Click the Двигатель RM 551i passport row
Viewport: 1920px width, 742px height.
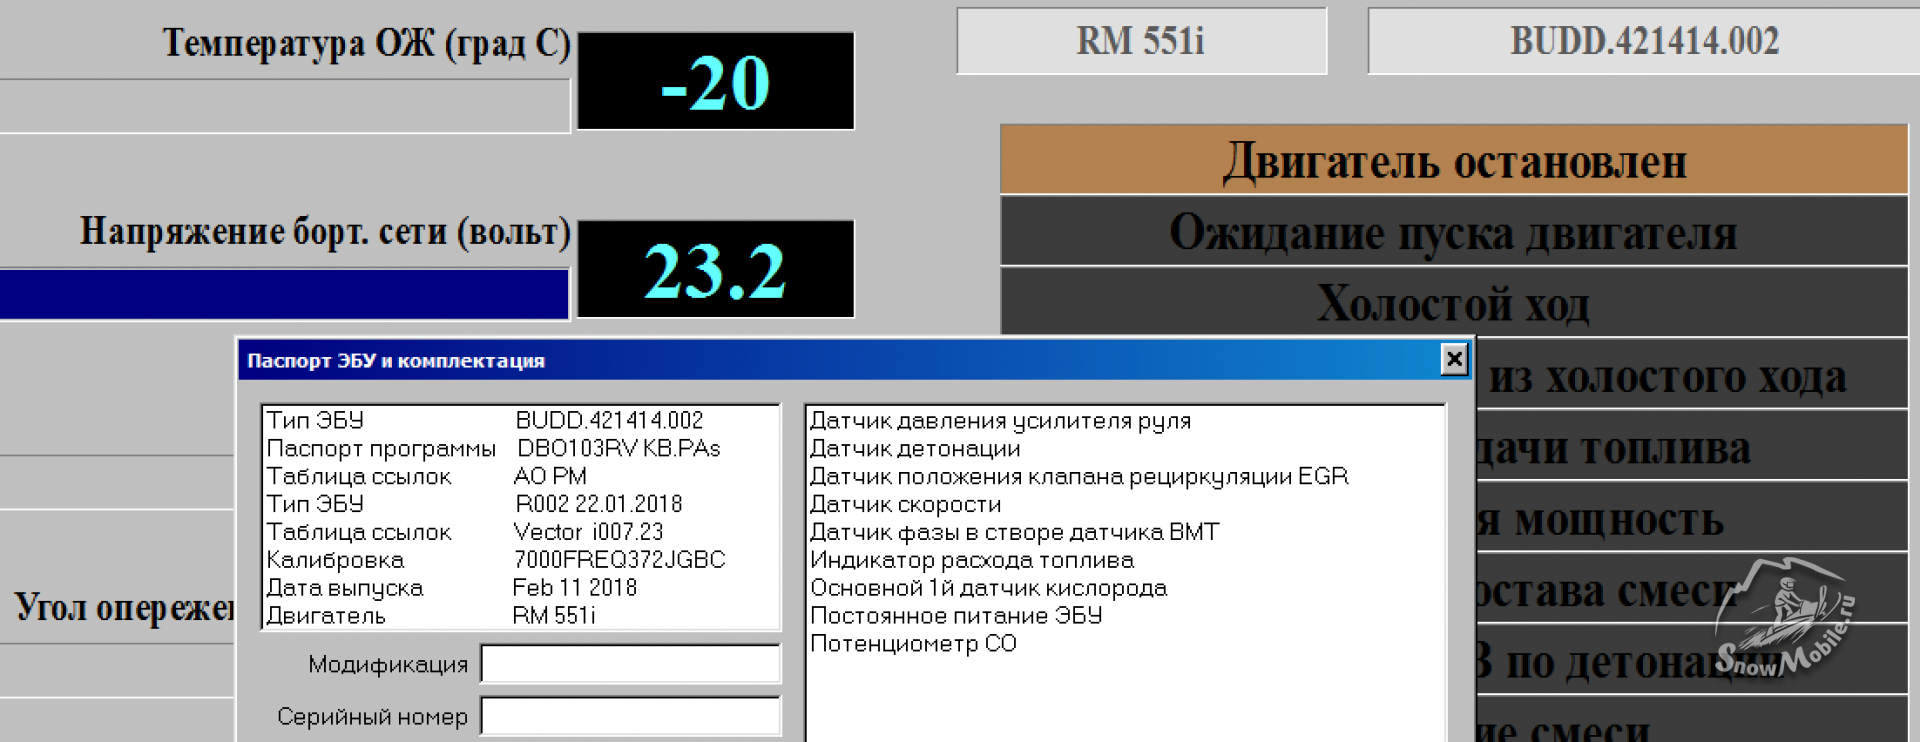[x=520, y=616]
